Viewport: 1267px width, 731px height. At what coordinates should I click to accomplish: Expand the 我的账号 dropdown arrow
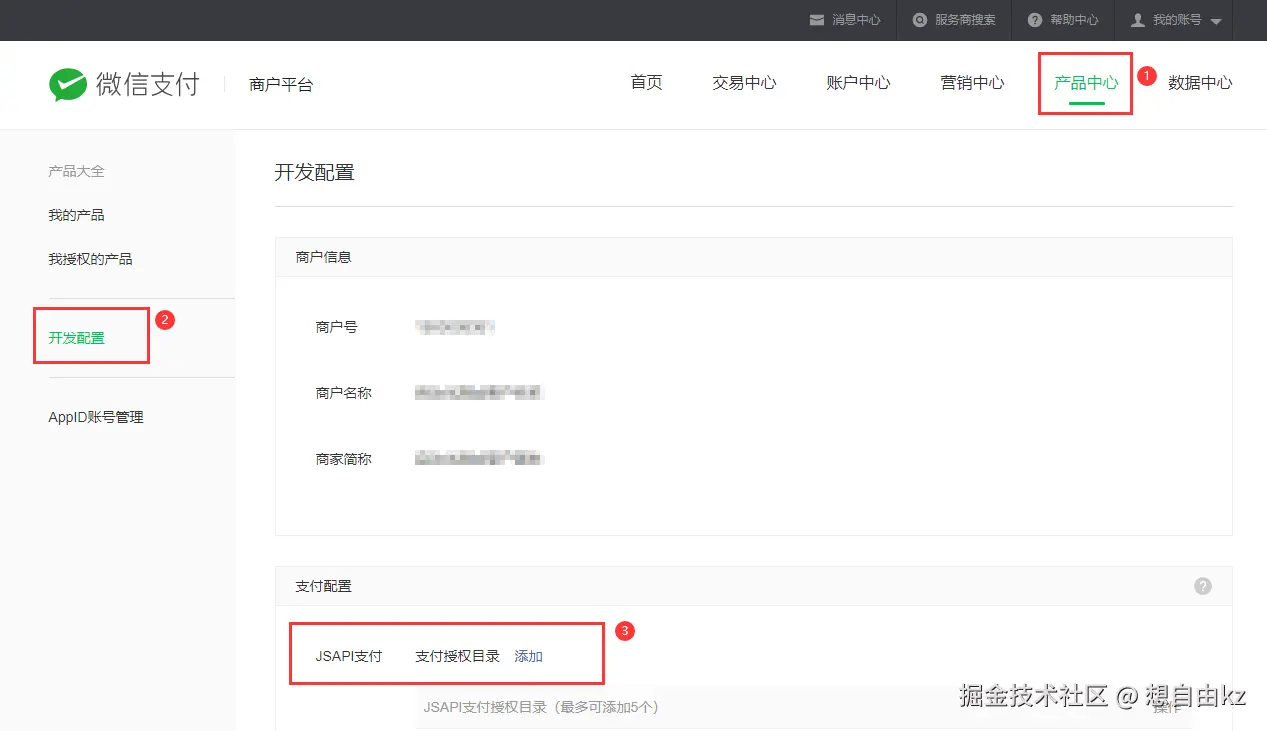click(1216, 21)
